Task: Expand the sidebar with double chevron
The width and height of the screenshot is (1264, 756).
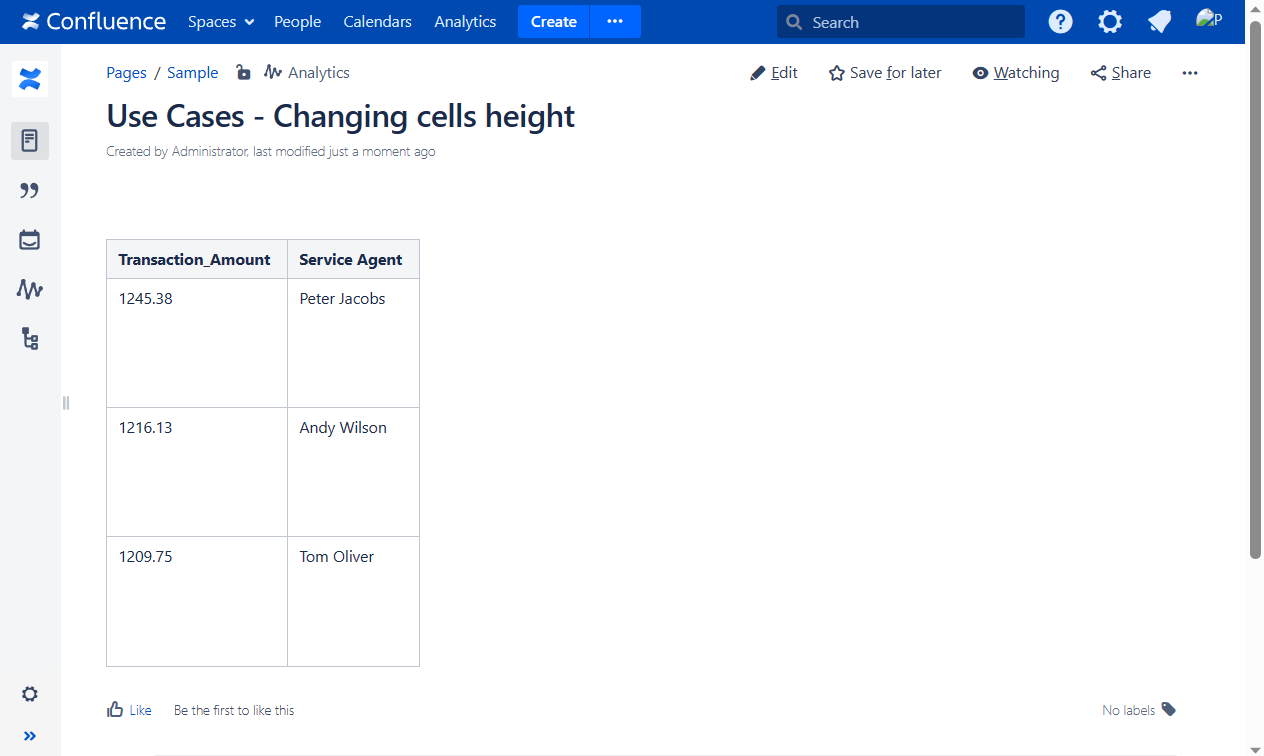Action: (x=30, y=736)
